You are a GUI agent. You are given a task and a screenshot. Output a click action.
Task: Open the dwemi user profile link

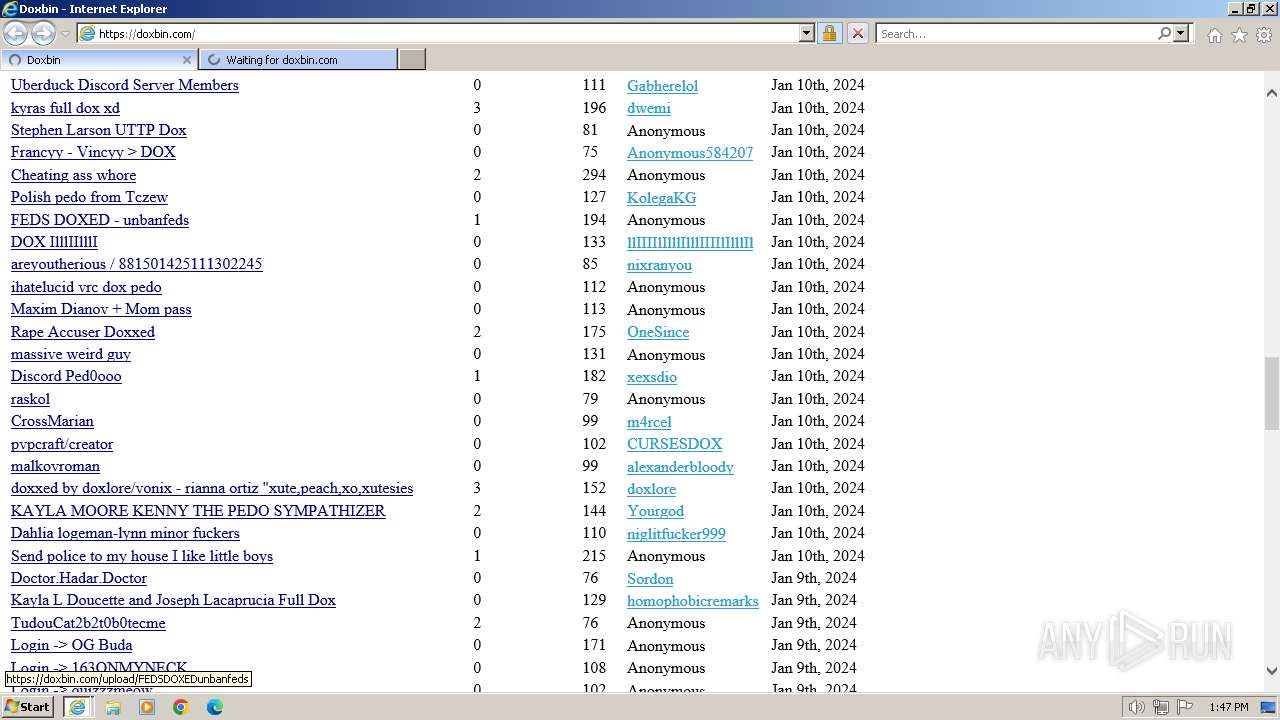[649, 108]
